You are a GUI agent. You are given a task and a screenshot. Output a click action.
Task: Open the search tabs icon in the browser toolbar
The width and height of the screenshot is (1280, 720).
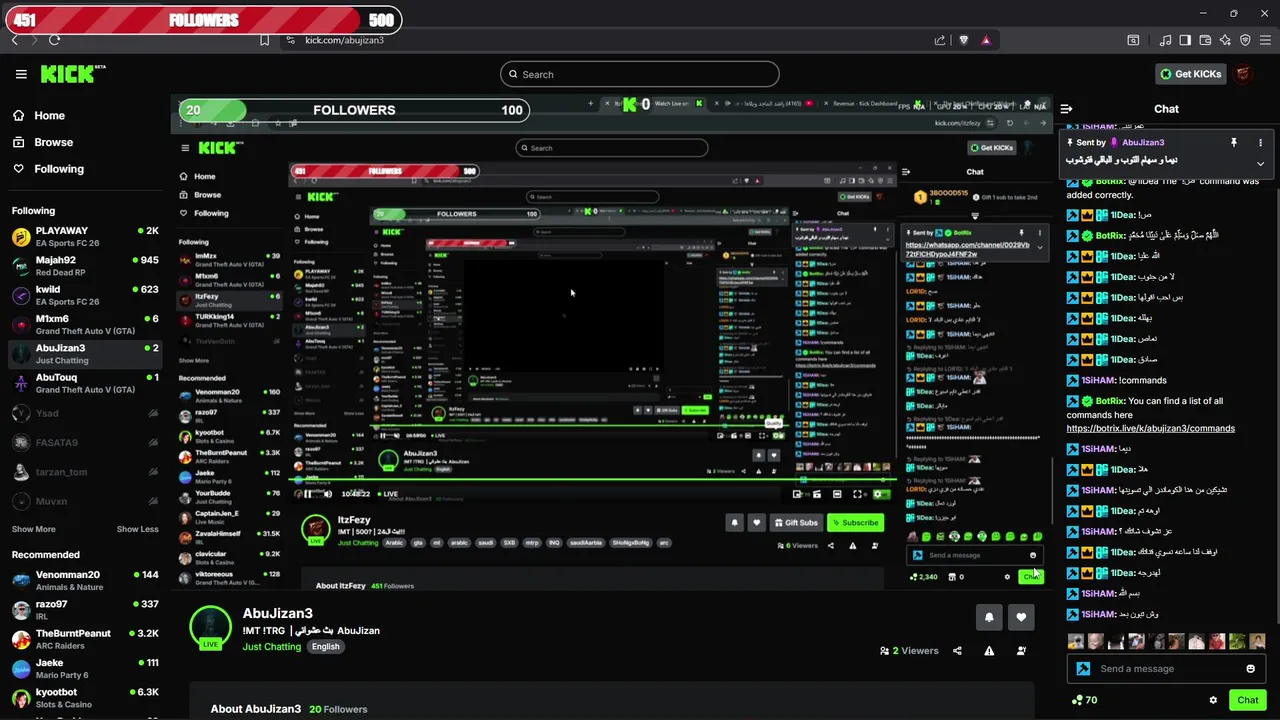pyautogui.click(x=1133, y=40)
